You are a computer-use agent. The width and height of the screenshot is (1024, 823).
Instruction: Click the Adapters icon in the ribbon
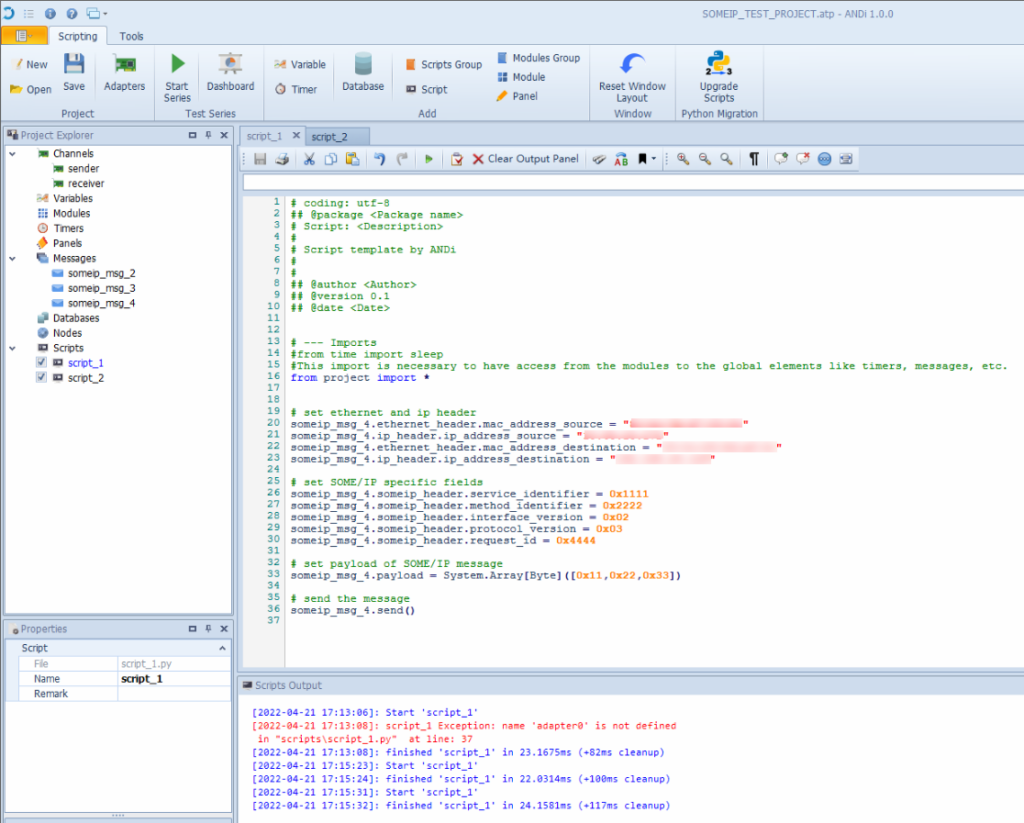tap(125, 65)
